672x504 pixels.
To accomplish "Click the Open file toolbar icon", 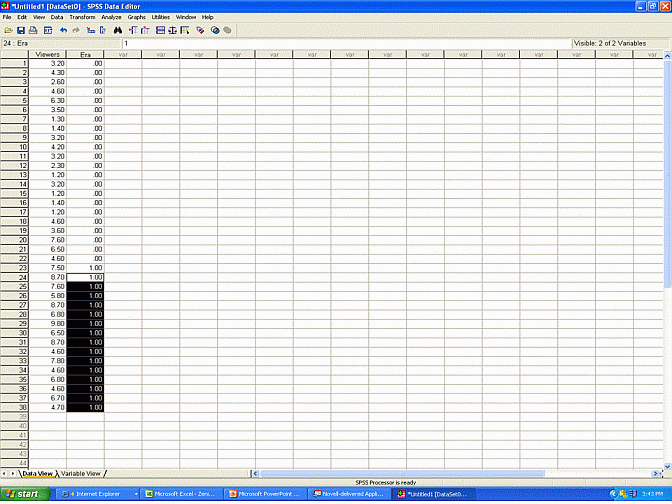I will click(8, 30).
